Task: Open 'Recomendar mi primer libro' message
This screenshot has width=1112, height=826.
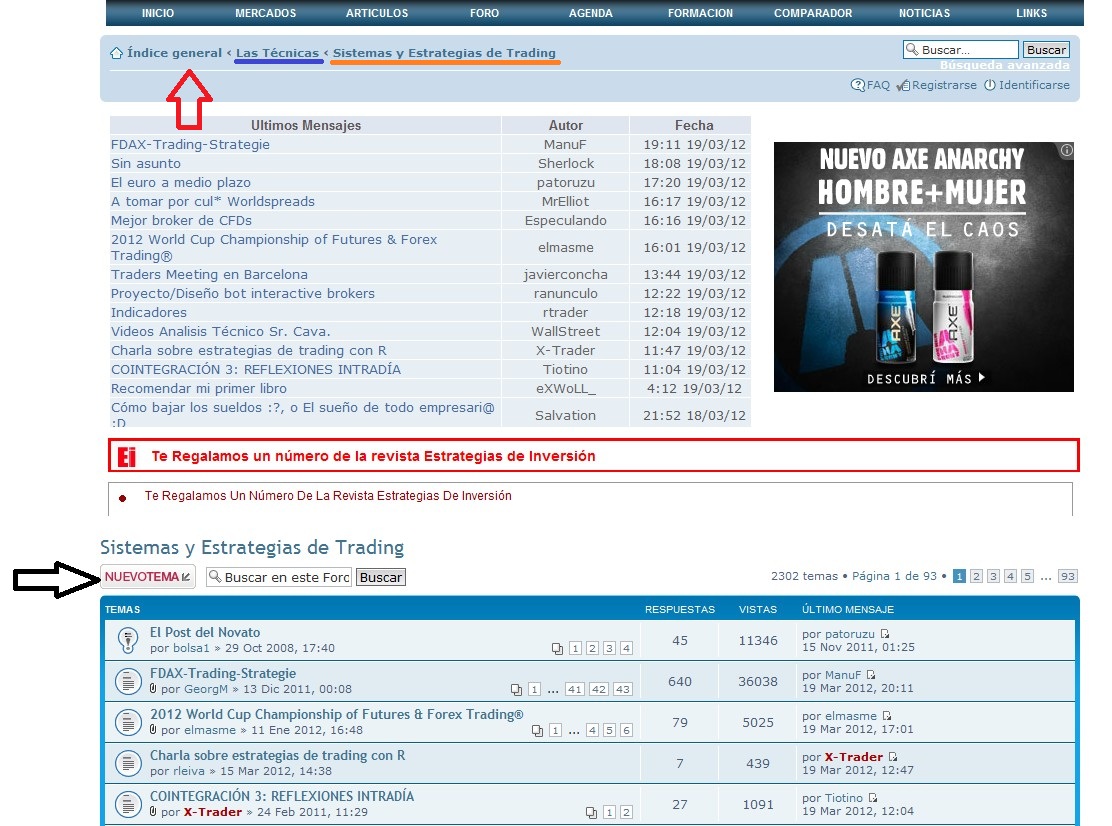Action: coord(199,389)
